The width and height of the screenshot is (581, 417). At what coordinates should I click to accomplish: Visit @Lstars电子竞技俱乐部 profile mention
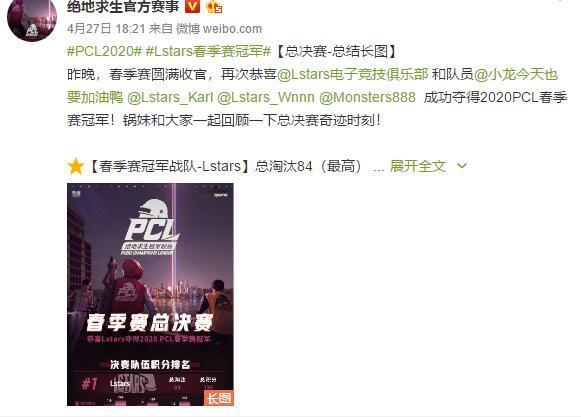(352, 75)
